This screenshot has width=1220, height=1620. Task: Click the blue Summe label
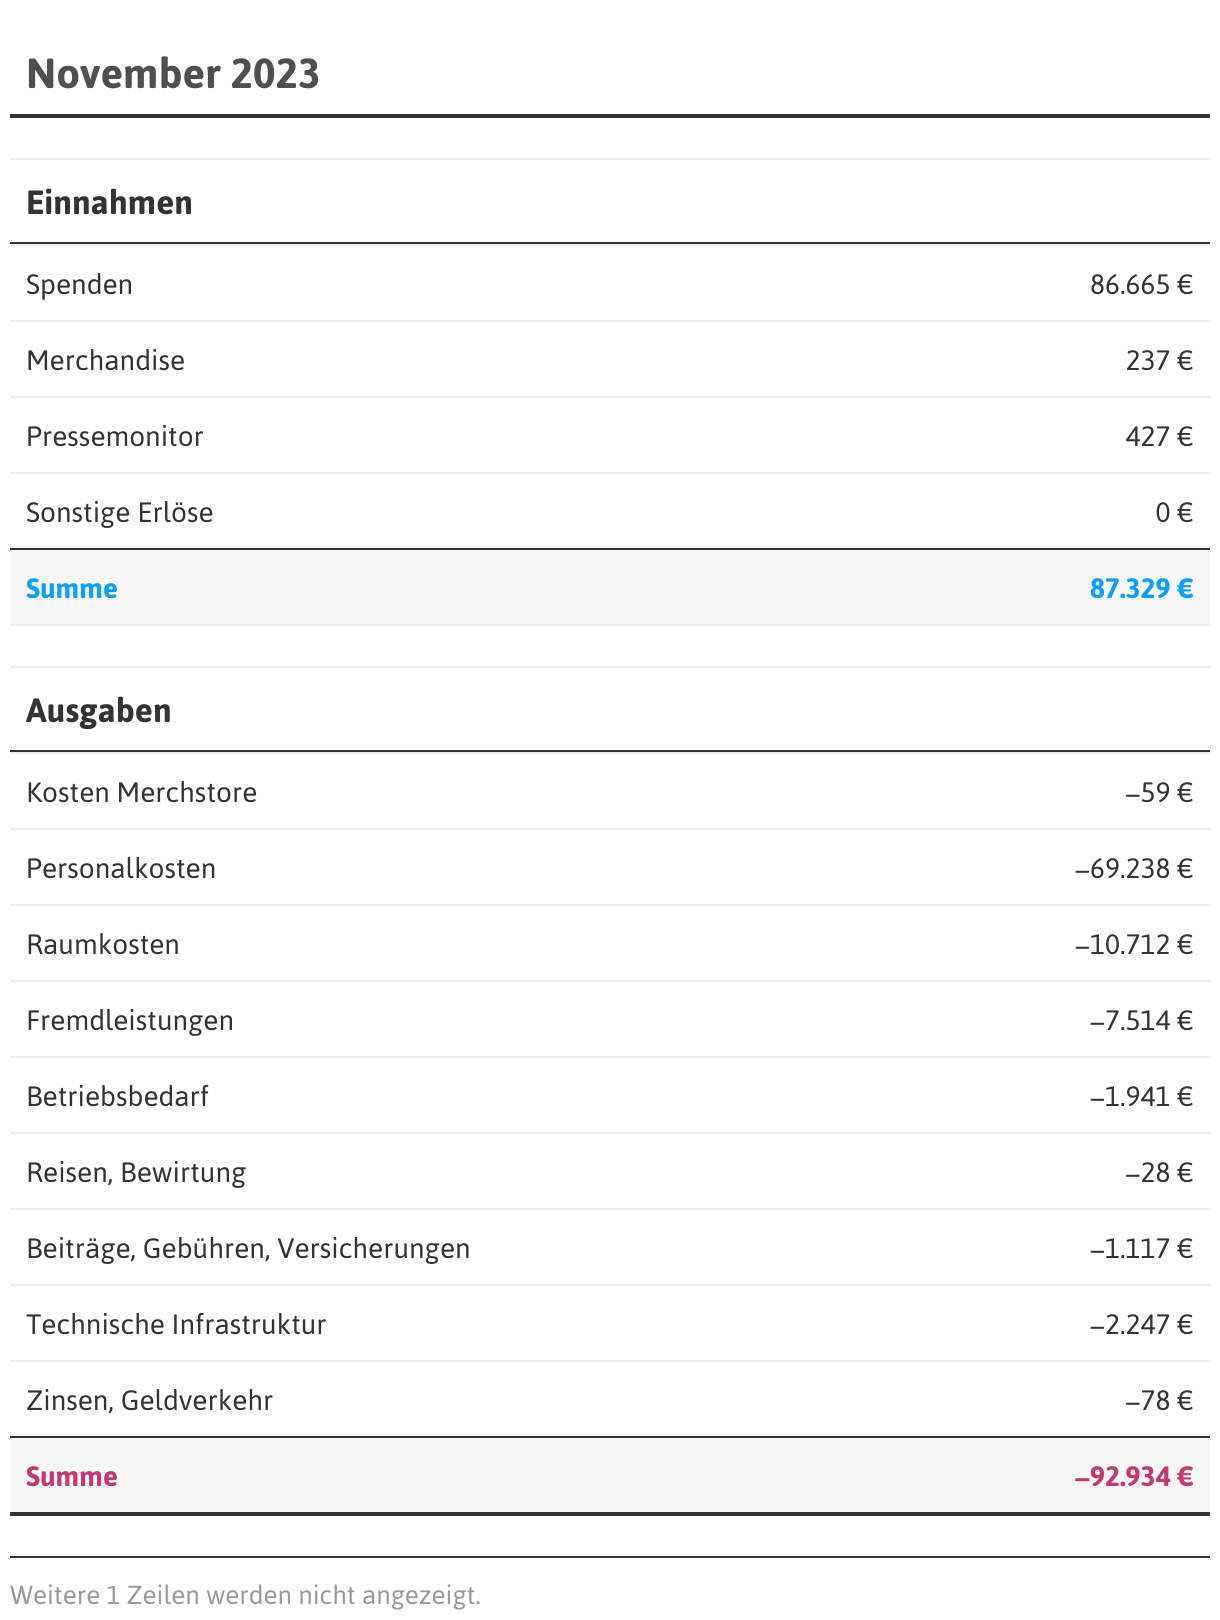[x=71, y=589]
